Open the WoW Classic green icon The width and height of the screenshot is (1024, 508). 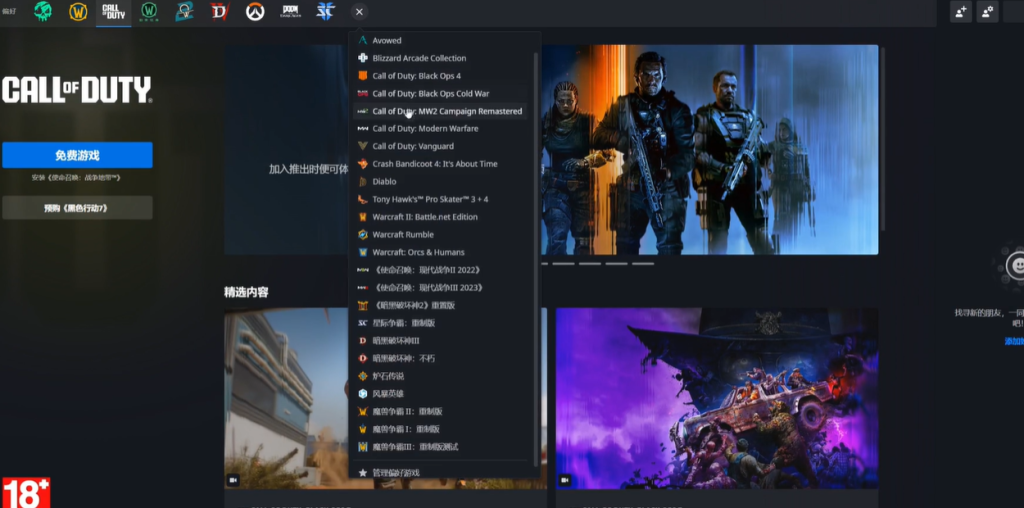[x=149, y=12]
